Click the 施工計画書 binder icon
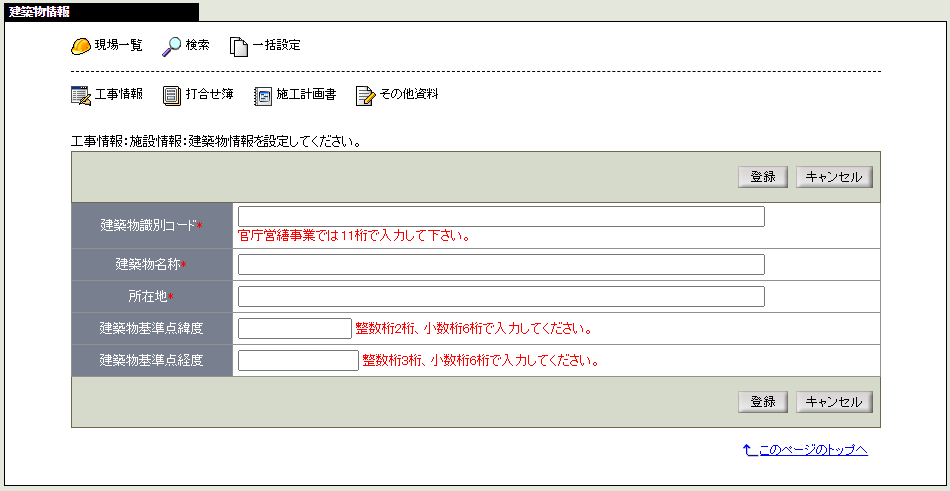Screen dimensions: 950x491 pyautogui.click(x=264, y=96)
